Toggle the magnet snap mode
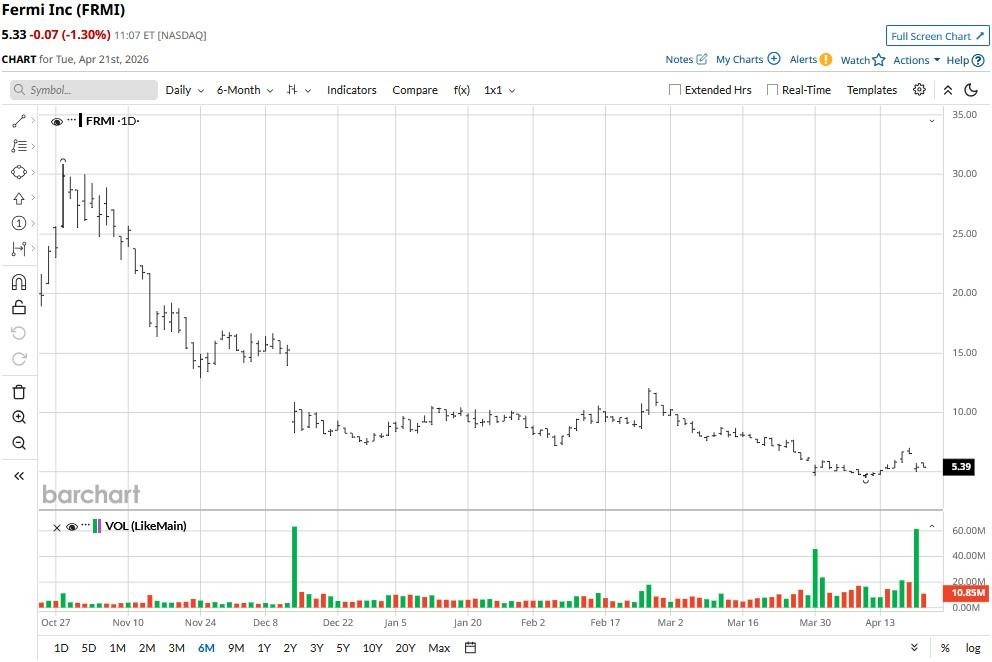The image size is (992, 662). (x=19, y=282)
